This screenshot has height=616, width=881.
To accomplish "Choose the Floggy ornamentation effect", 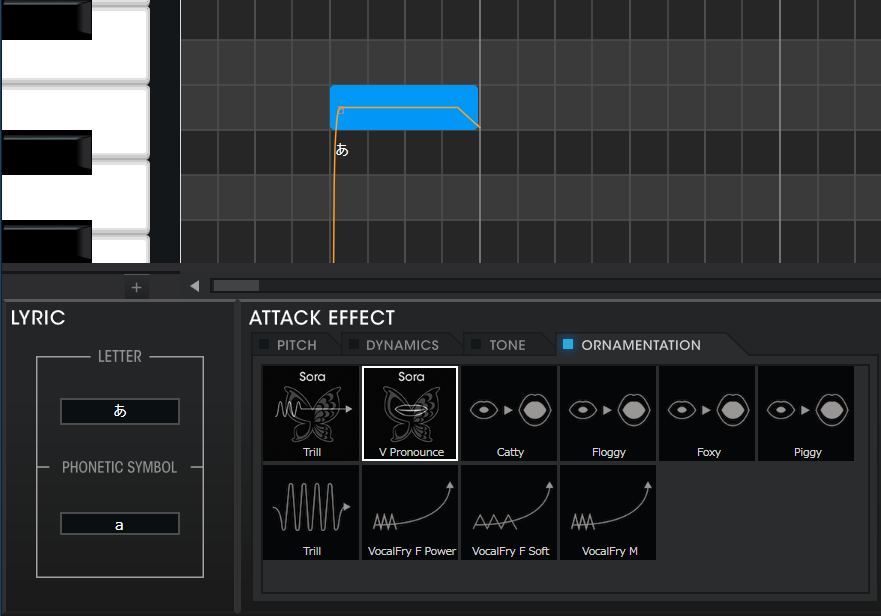I will click(608, 414).
